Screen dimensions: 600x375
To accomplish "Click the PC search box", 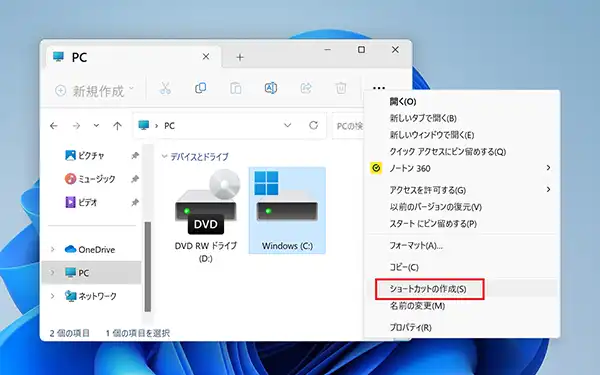I will 348,126.
